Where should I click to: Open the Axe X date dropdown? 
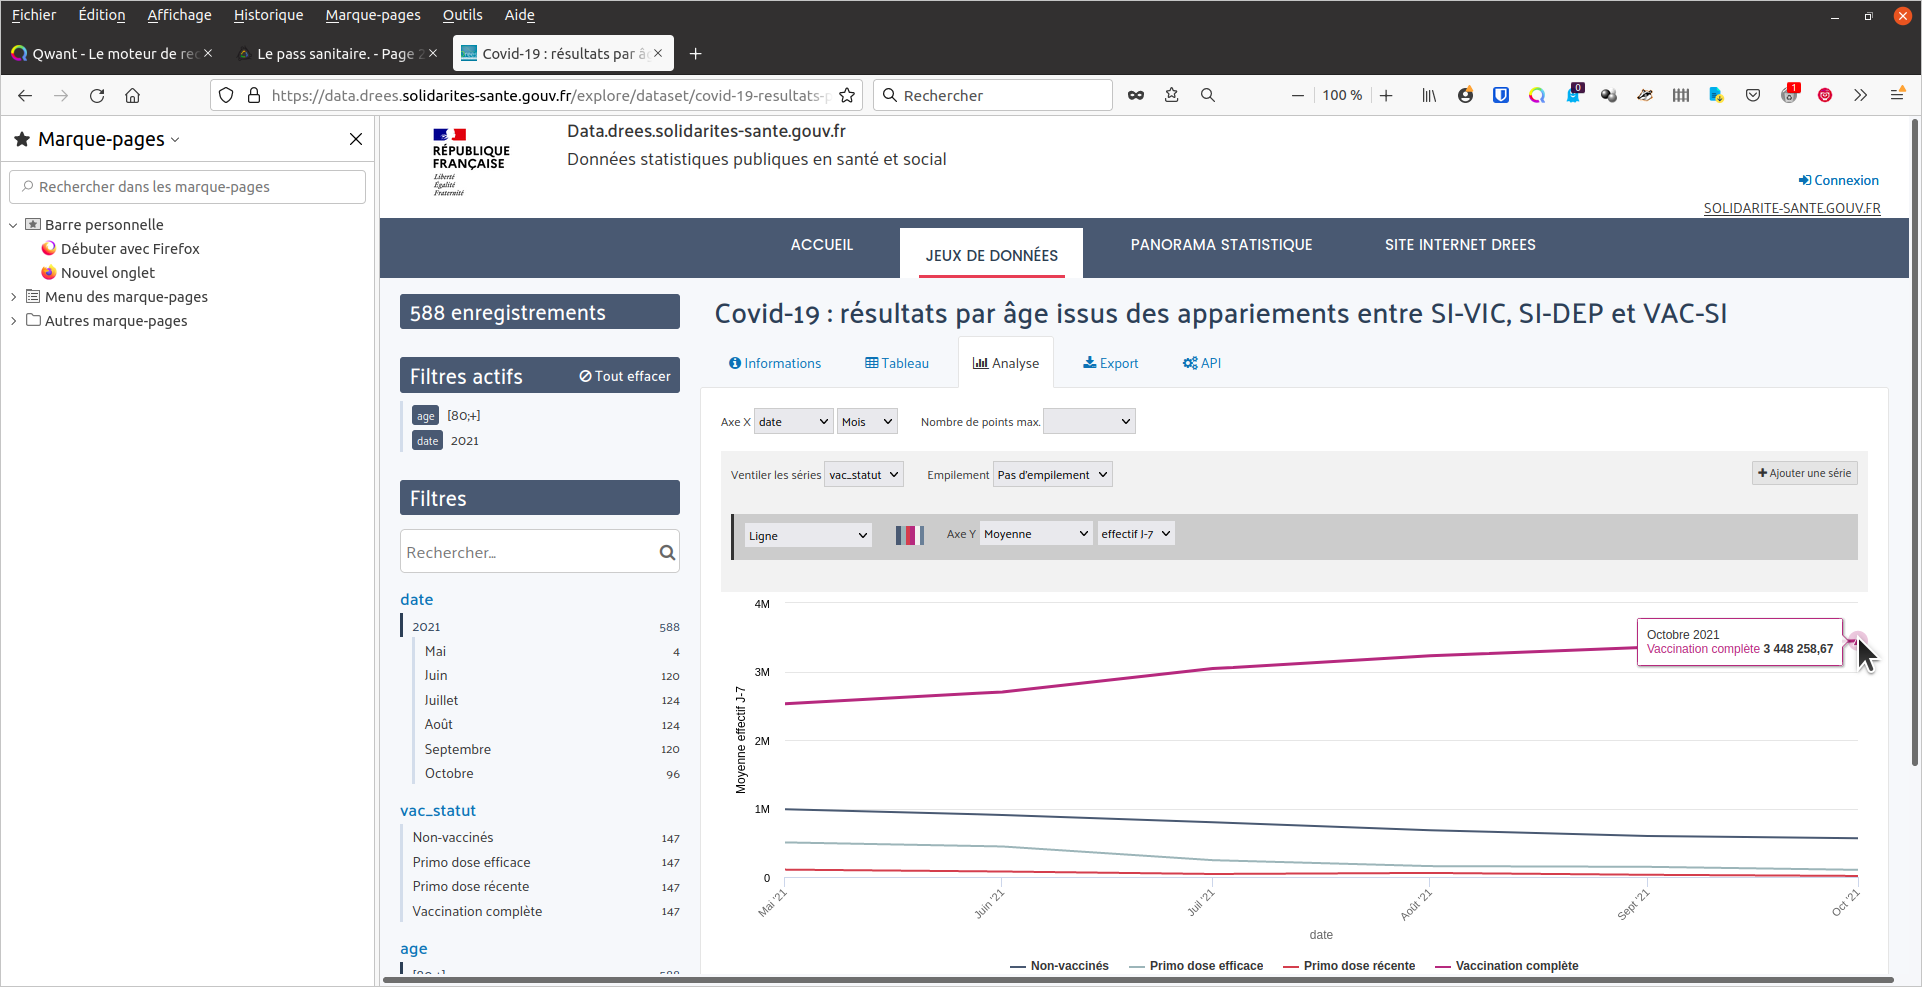coord(793,422)
